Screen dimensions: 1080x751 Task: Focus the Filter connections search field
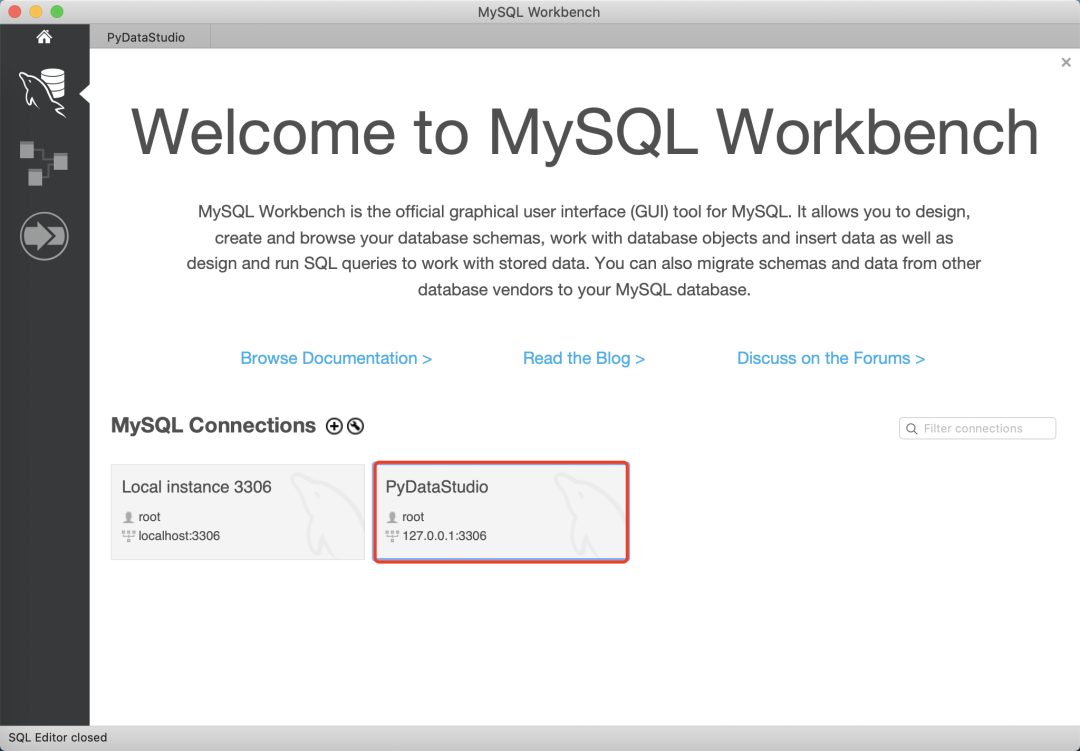click(977, 428)
